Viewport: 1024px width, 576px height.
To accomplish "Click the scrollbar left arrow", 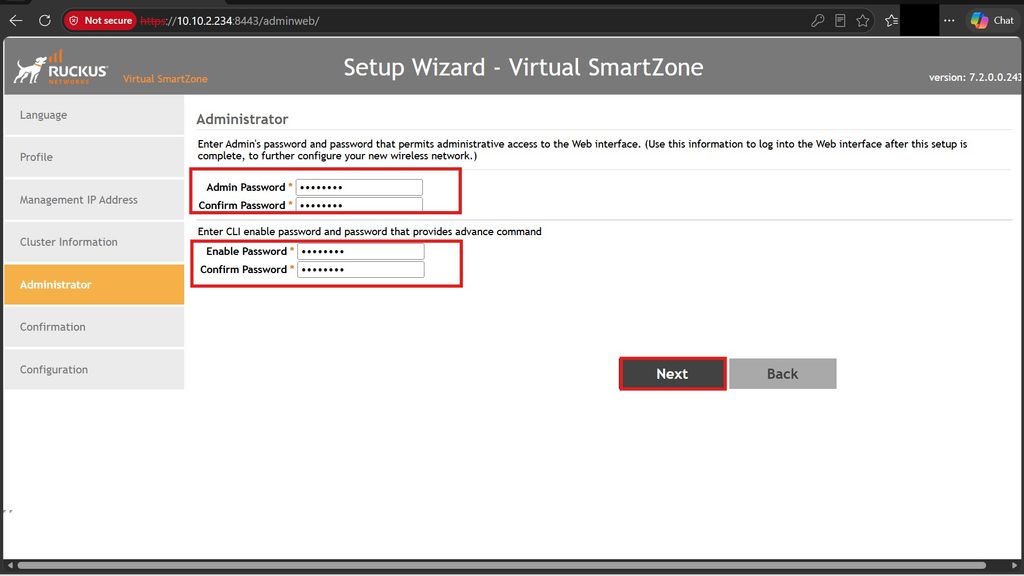I will (10, 566).
